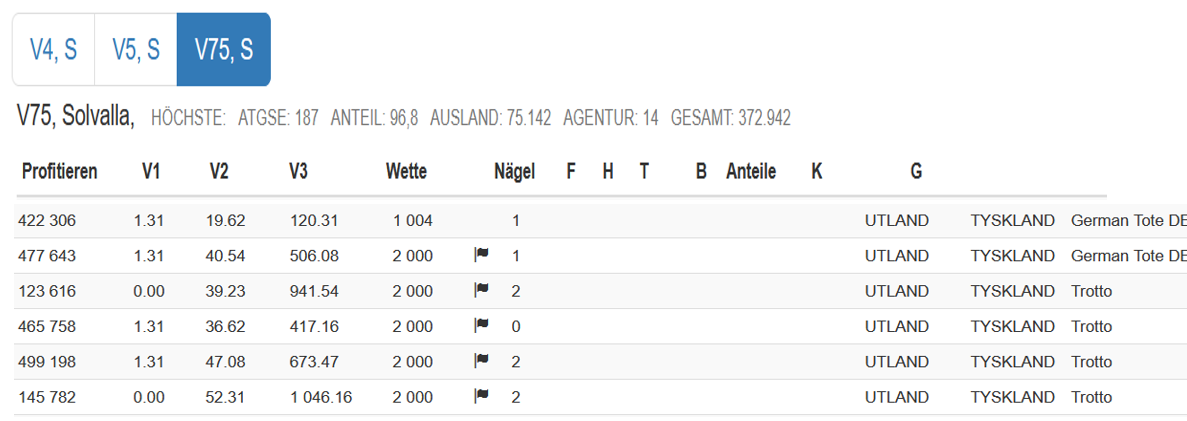Click the 1 046.16 V3 value
1187x421 pixels.
coord(321,397)
